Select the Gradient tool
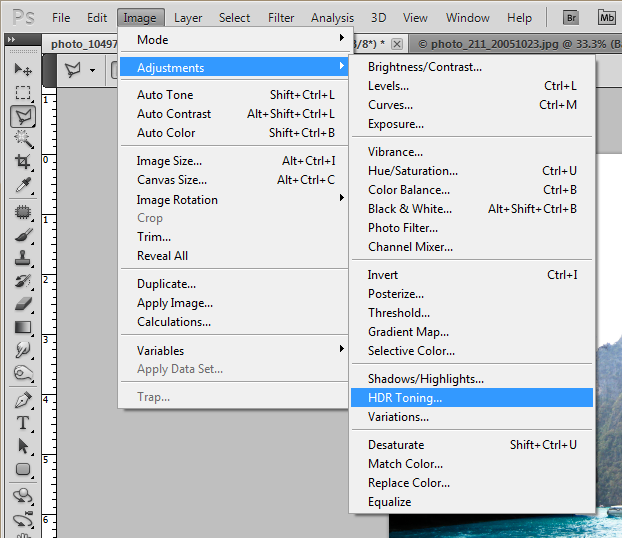Image resolution: width=622 pixels, height=538 pixels. [23, 327]
